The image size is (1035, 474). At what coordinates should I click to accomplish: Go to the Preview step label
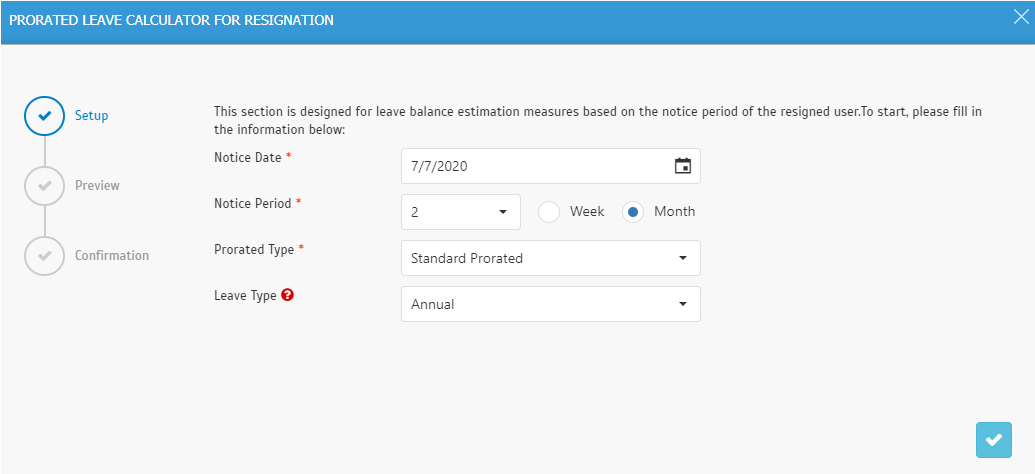tap(97, 186)
